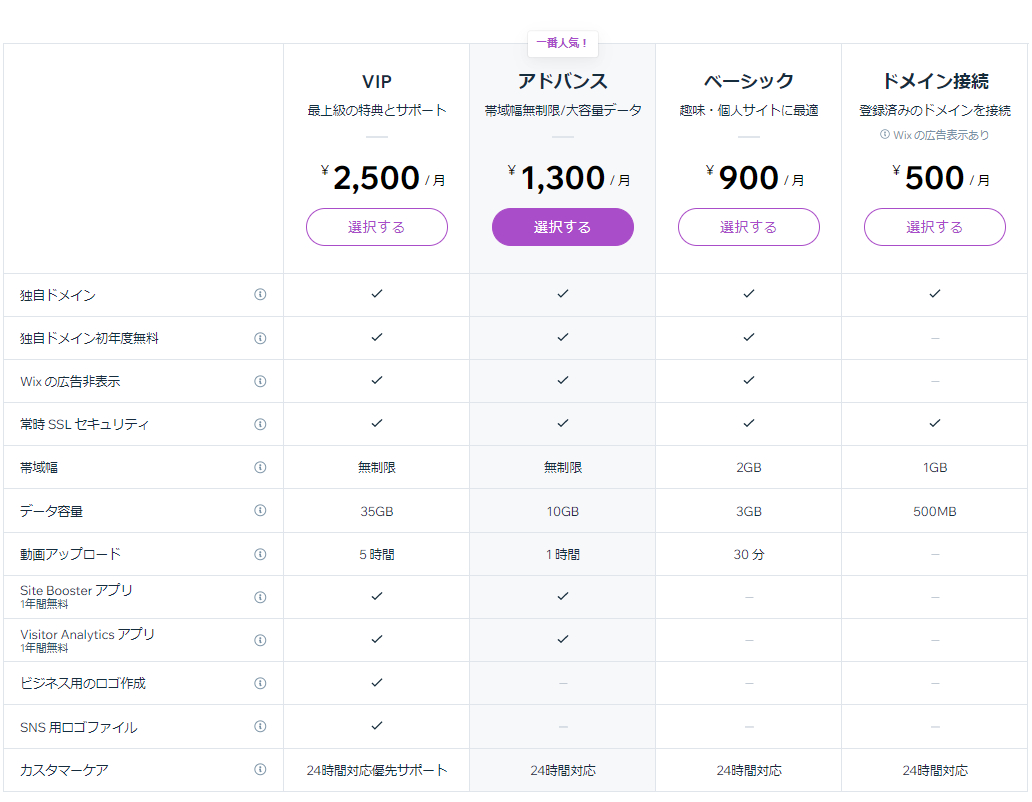This screenshot has height=802, width=1032.
Task: Select the ベーシック plan 選択する button
Action: (x=749, y=227)
